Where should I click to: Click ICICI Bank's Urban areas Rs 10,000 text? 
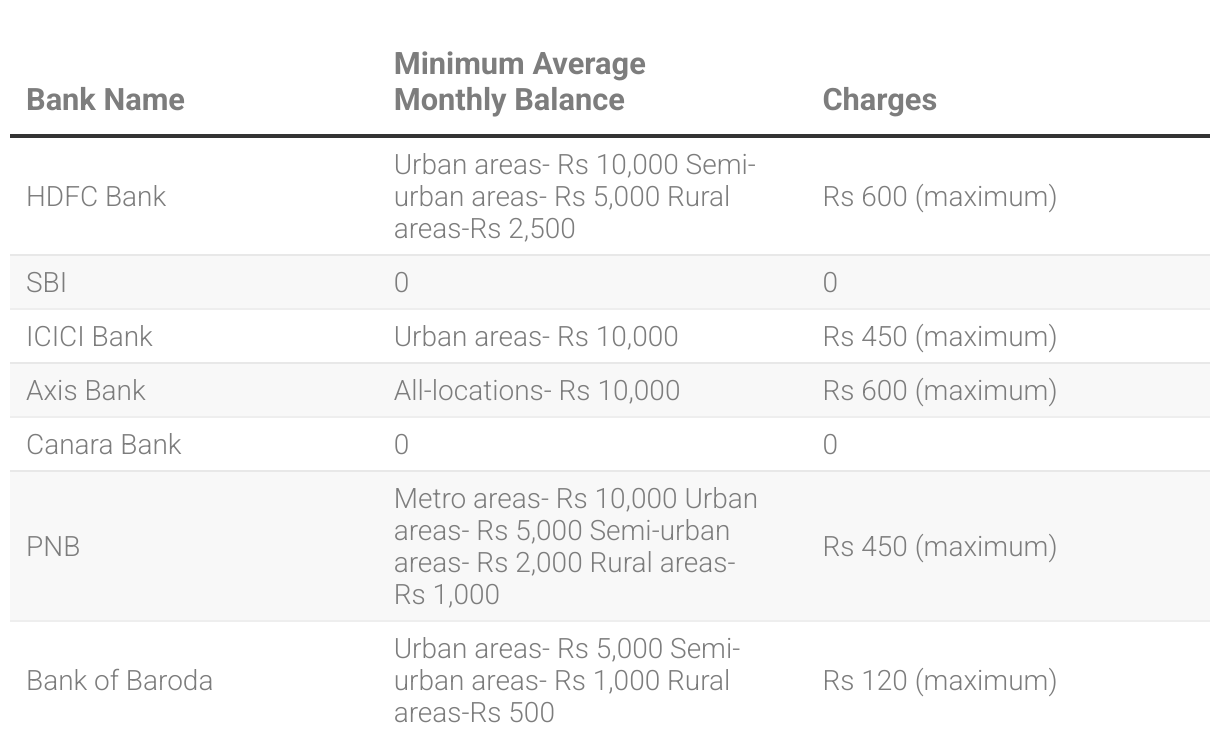pyautogui.click(x=536, y=337)
